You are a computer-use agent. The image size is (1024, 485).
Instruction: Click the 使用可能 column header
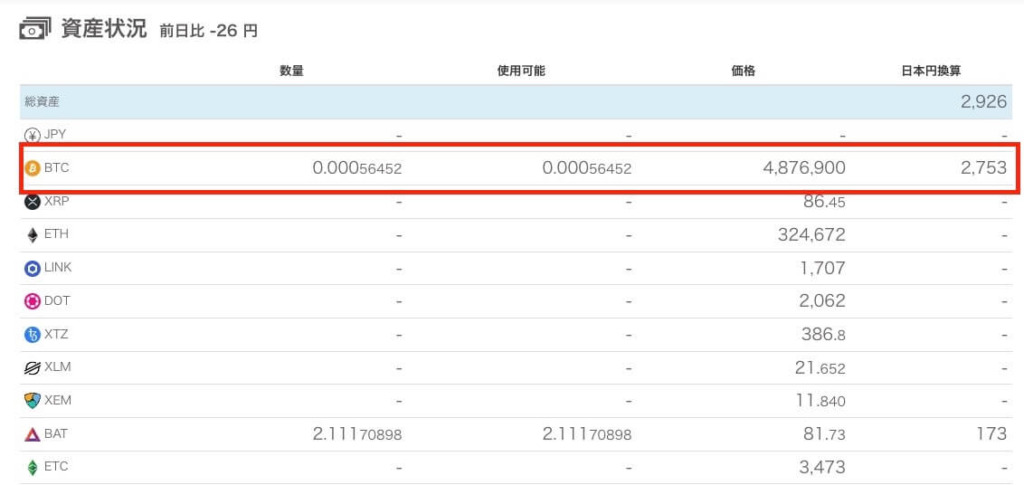click(521, 71)
